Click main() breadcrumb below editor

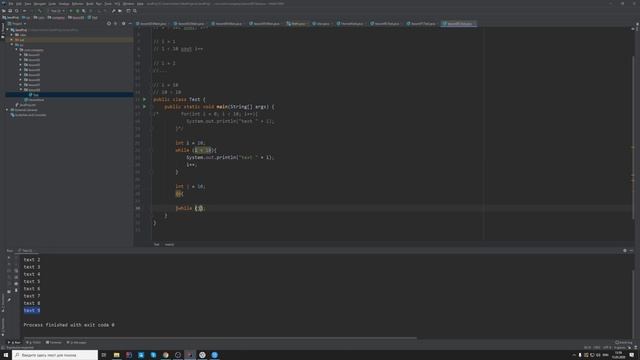click(169, 244)
